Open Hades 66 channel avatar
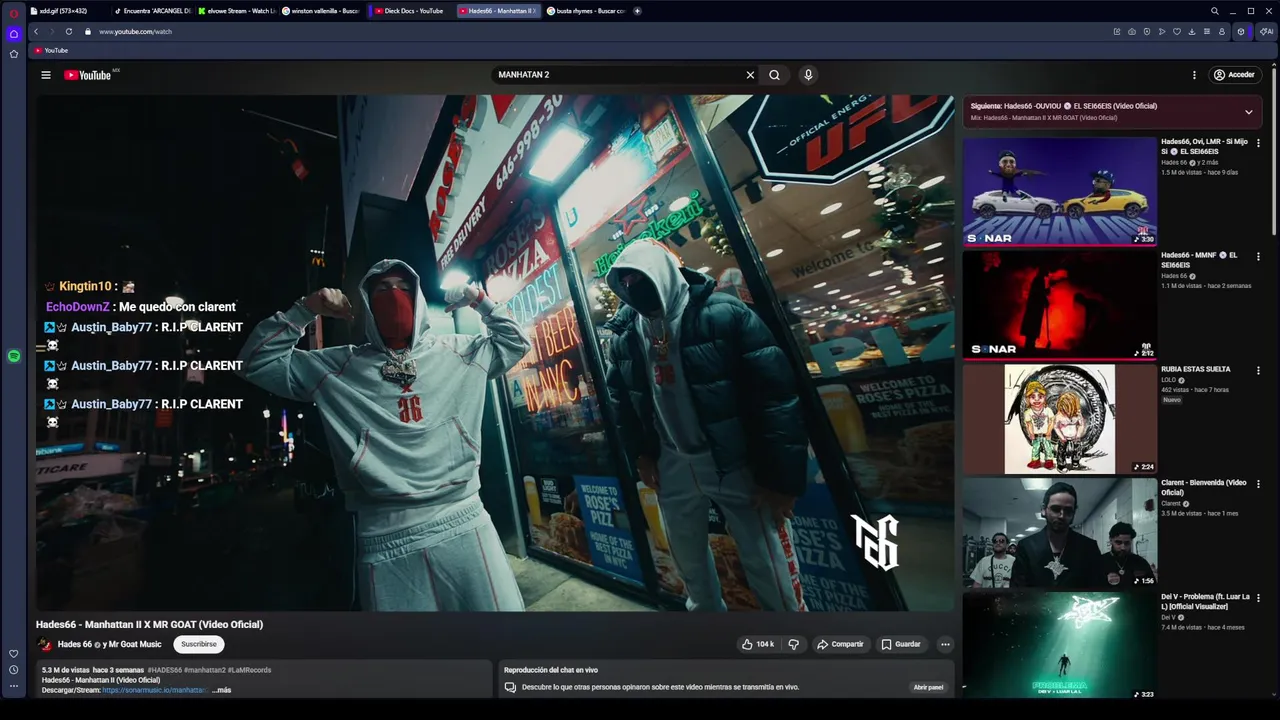The height and width of the screenshot is (720, 1280). click(45, 644)
